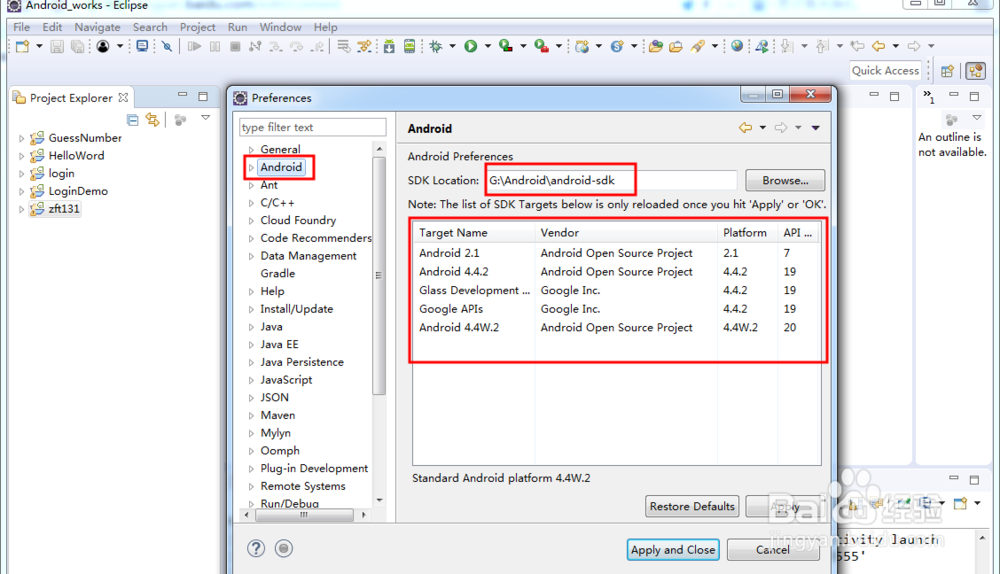Click the Open Type folder toolbar icon
The width and height of the screenshot is (1000, 574).
pyautogui.click(x=656, y=46)
